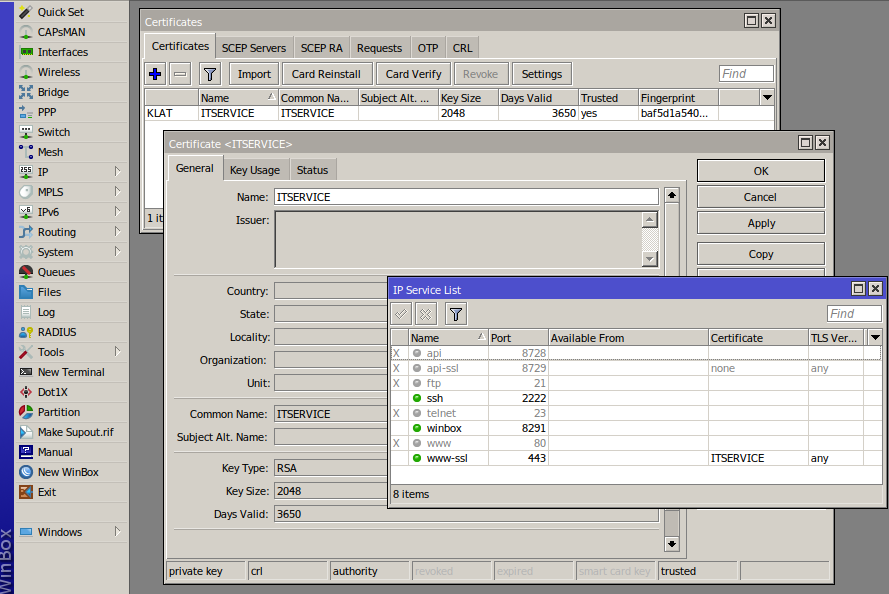Expand the IP submenu arrow
The image size is (889, 594).
tap(117, 172)
